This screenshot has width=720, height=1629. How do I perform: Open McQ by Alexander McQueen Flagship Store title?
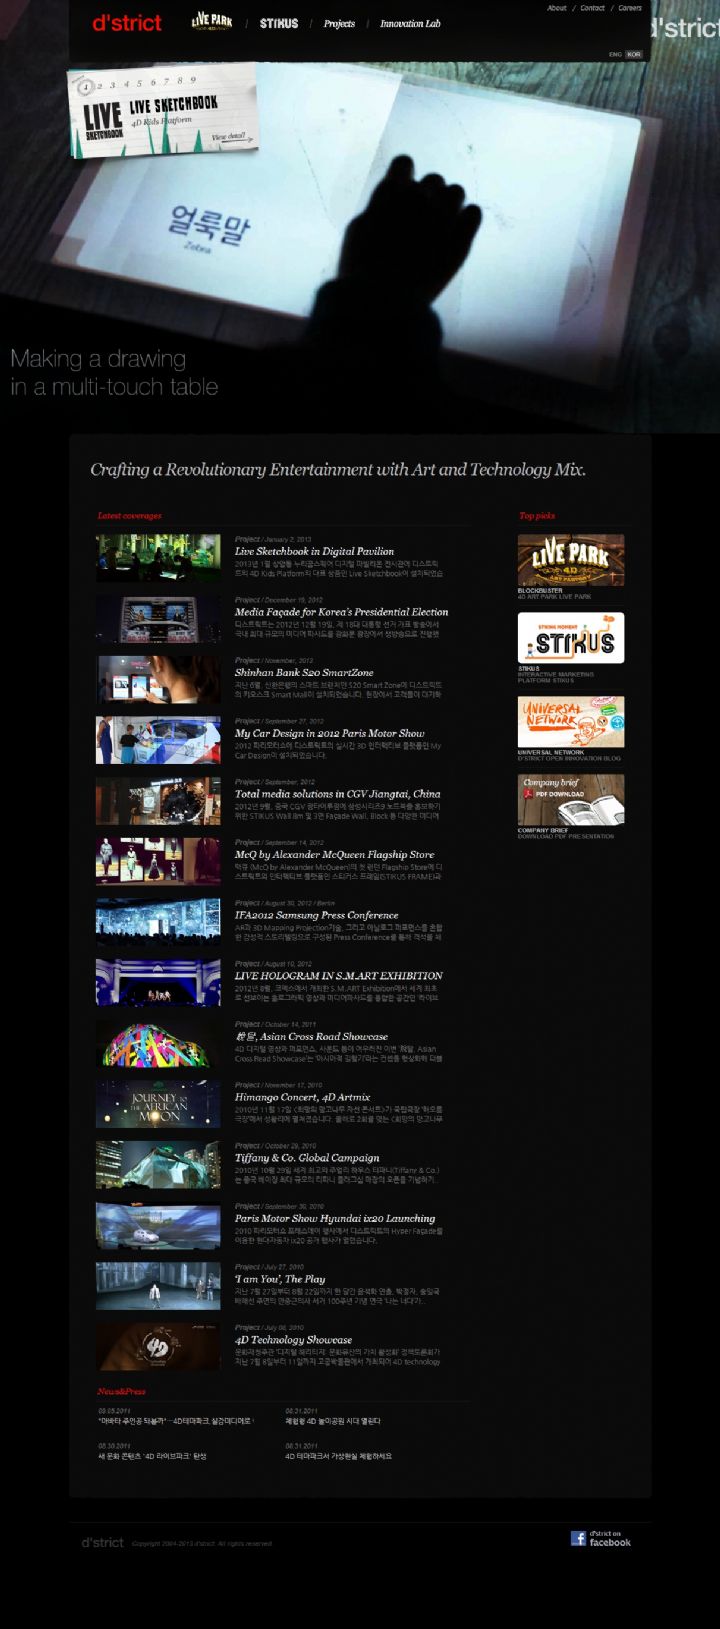335,855
